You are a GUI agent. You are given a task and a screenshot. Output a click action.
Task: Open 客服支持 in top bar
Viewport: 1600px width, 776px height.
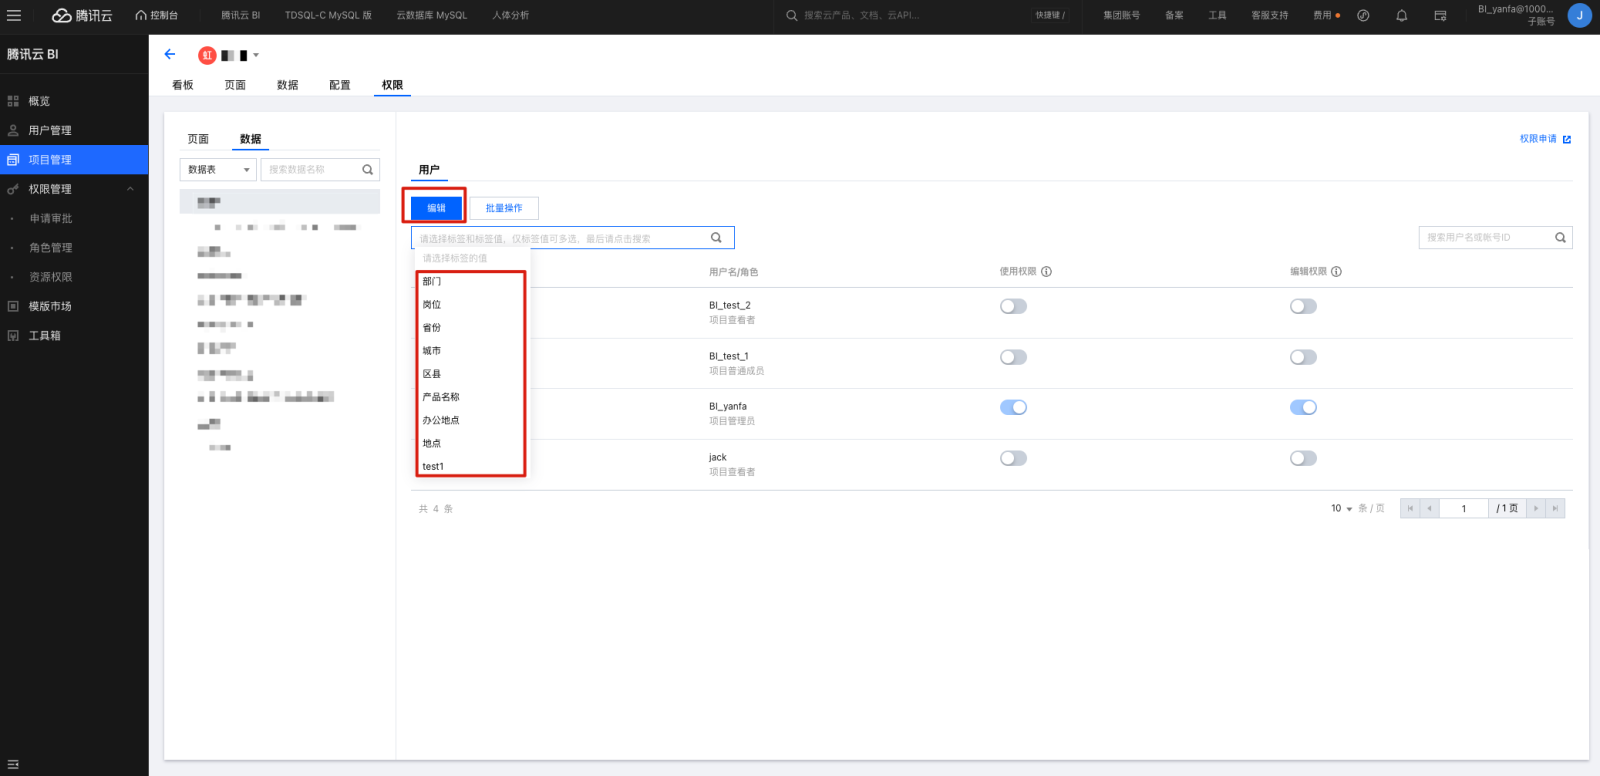[x=1270, y=15]
